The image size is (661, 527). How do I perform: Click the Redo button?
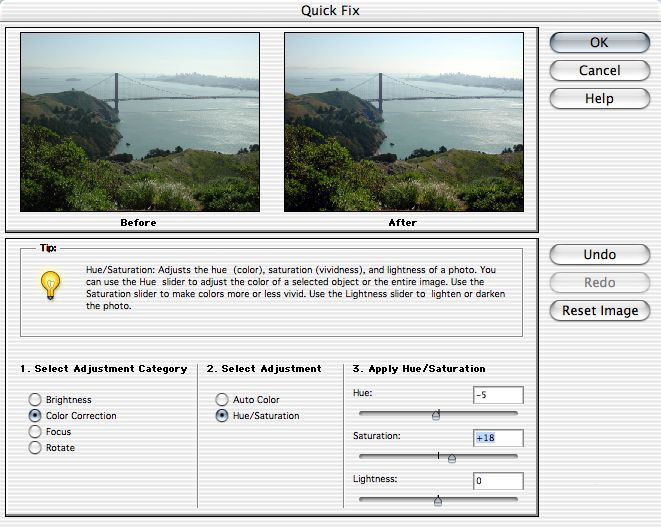[599, 283]
